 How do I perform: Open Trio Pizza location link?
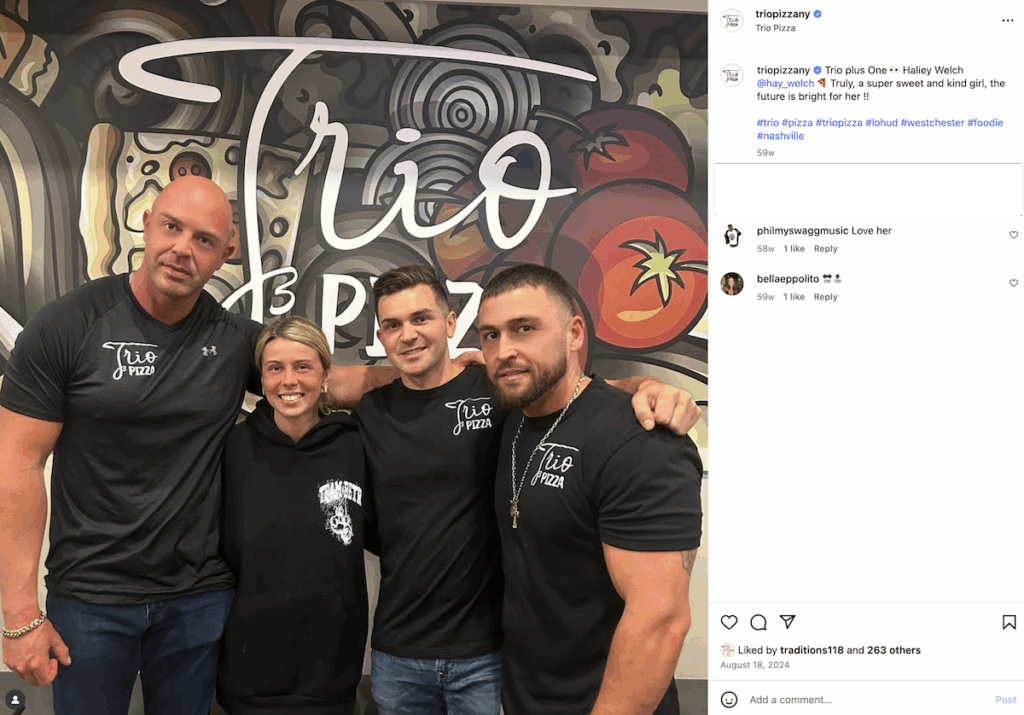[x=775, y=28]
